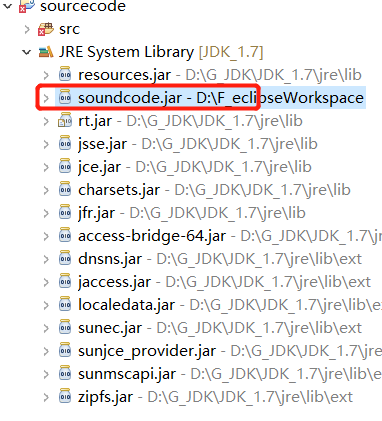Screen dimensions: 382x421
Task: Click the jfr.jar jar icon
Action: click(x=65, y=212)
